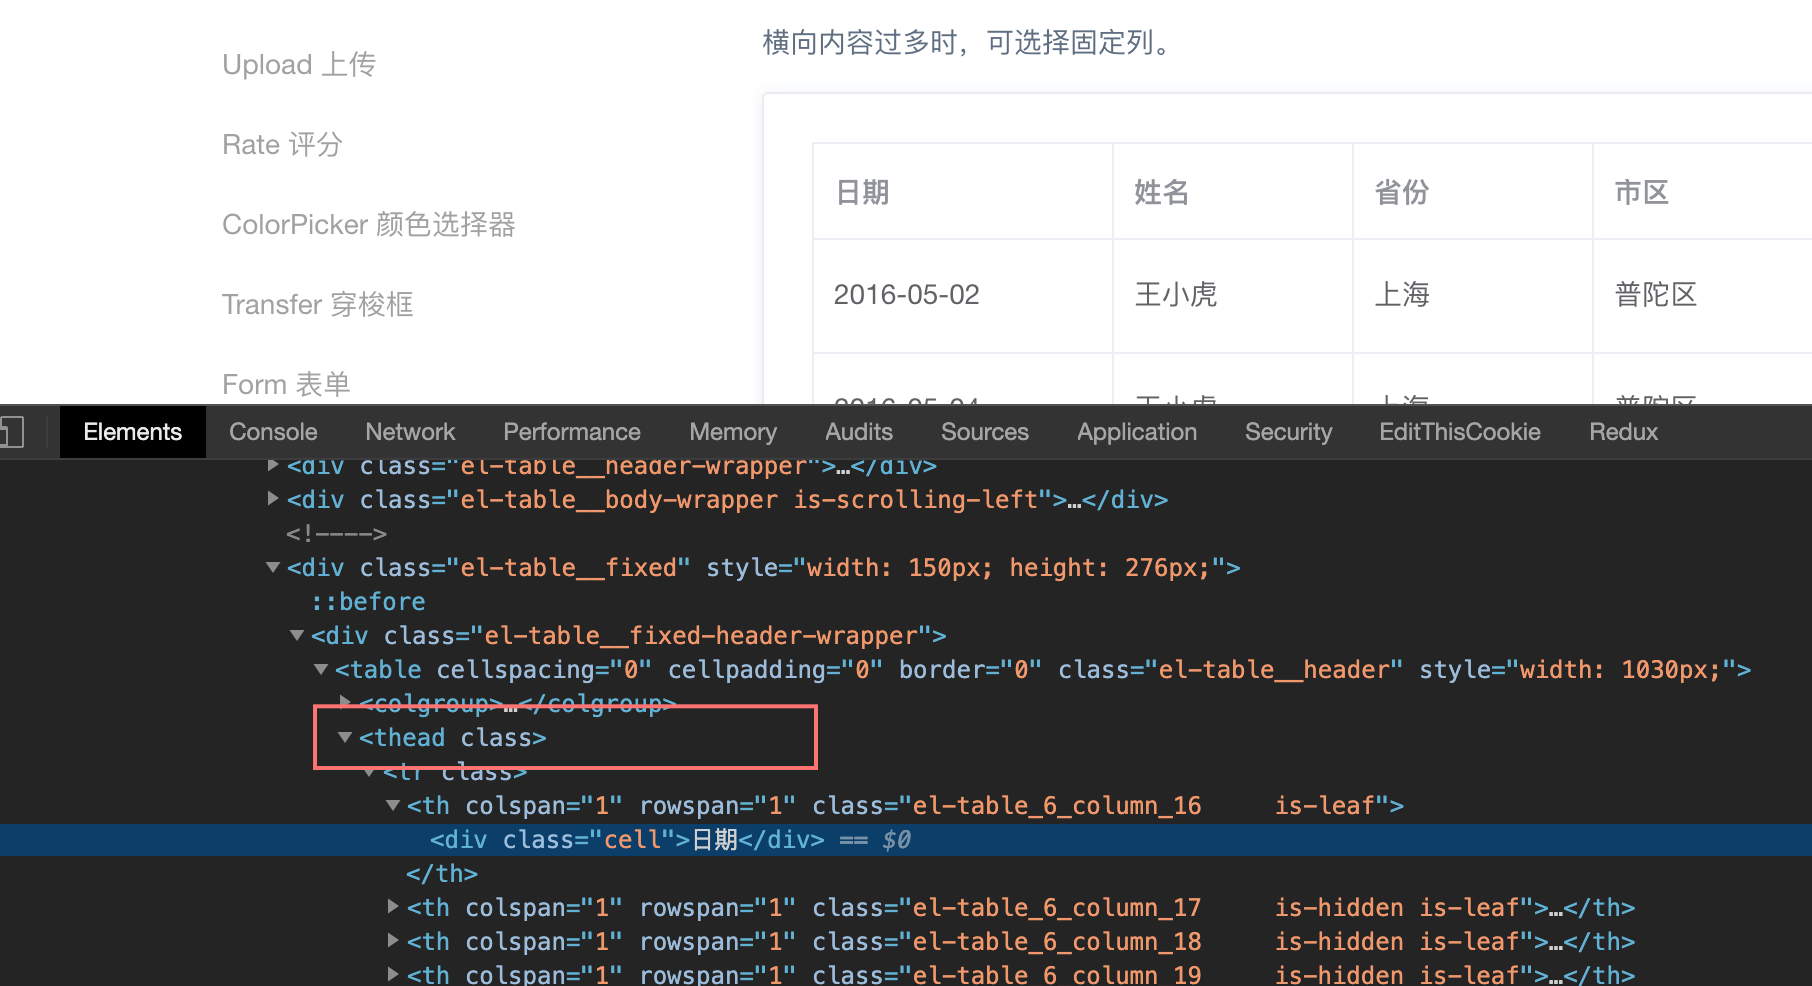The height and width of the screenshot is (986, 1812).
Task: Switch to the Console tab
Action: (x=272, y=431)
